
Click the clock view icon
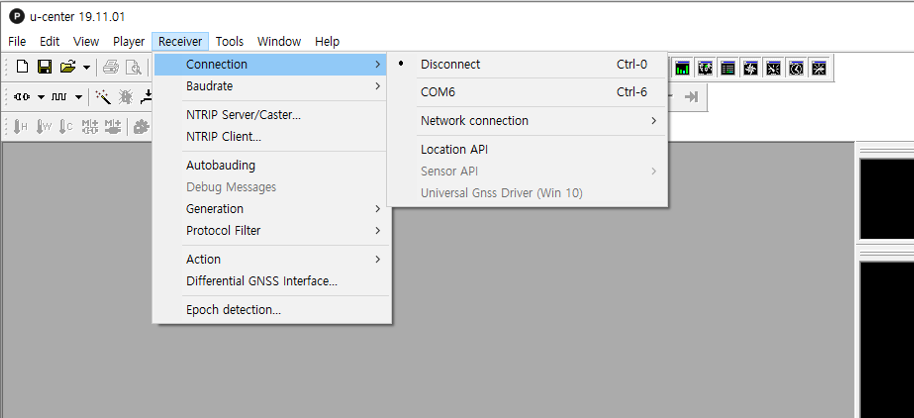pos(796,68)
